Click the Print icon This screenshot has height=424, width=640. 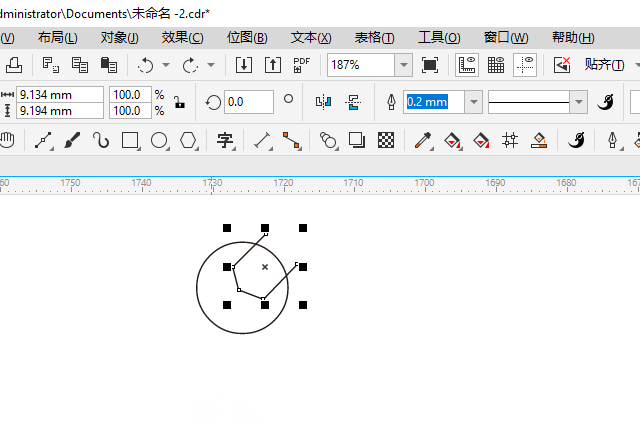[x=13, y=65]
